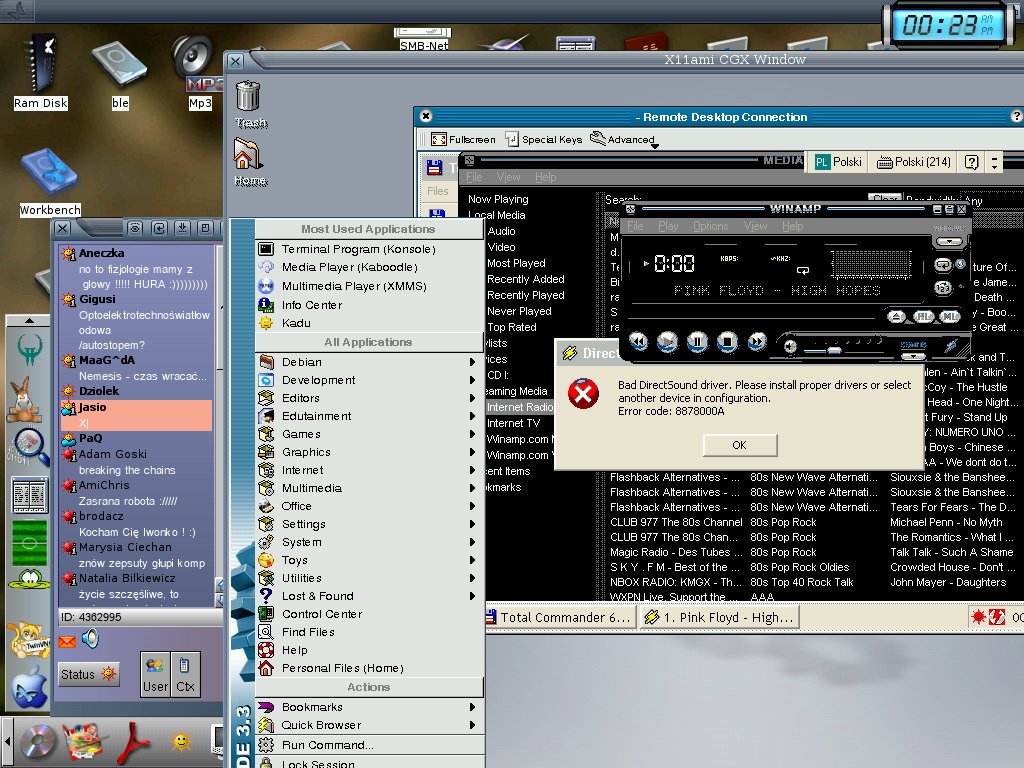Select contact Jasio in Kadu list
The height and width of the screenshot is (768, 1024).
pyautogui.click(x=136, y=415)
